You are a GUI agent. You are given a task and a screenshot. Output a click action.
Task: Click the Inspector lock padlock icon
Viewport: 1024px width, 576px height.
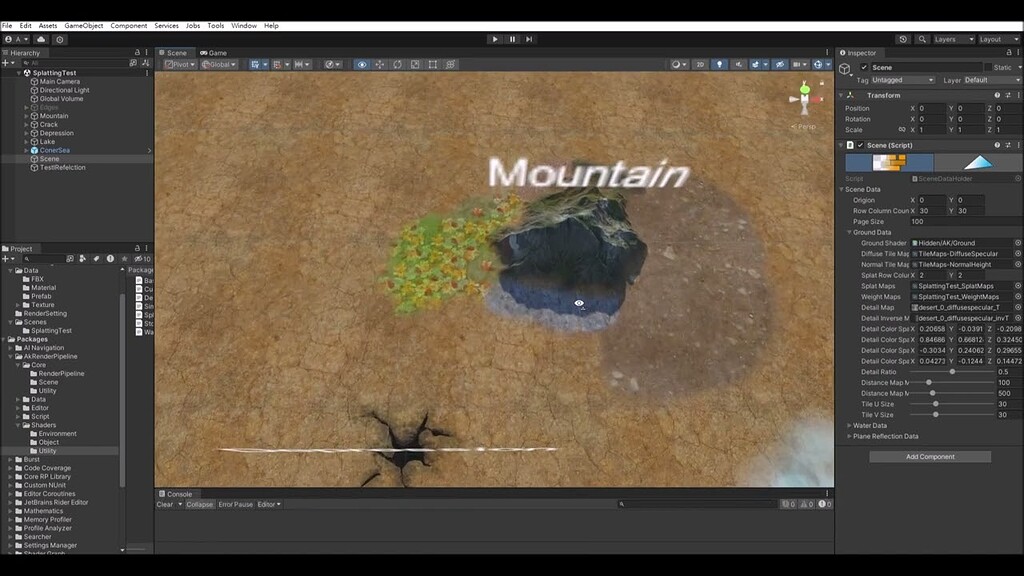click(1008, 52)
